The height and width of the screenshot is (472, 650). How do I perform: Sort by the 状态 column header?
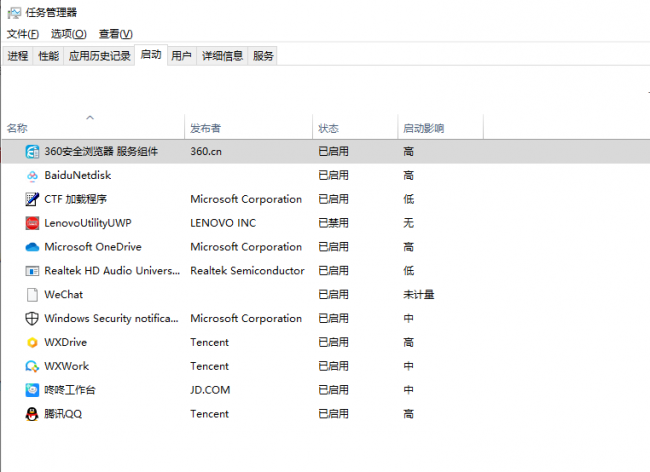[355, 128]
